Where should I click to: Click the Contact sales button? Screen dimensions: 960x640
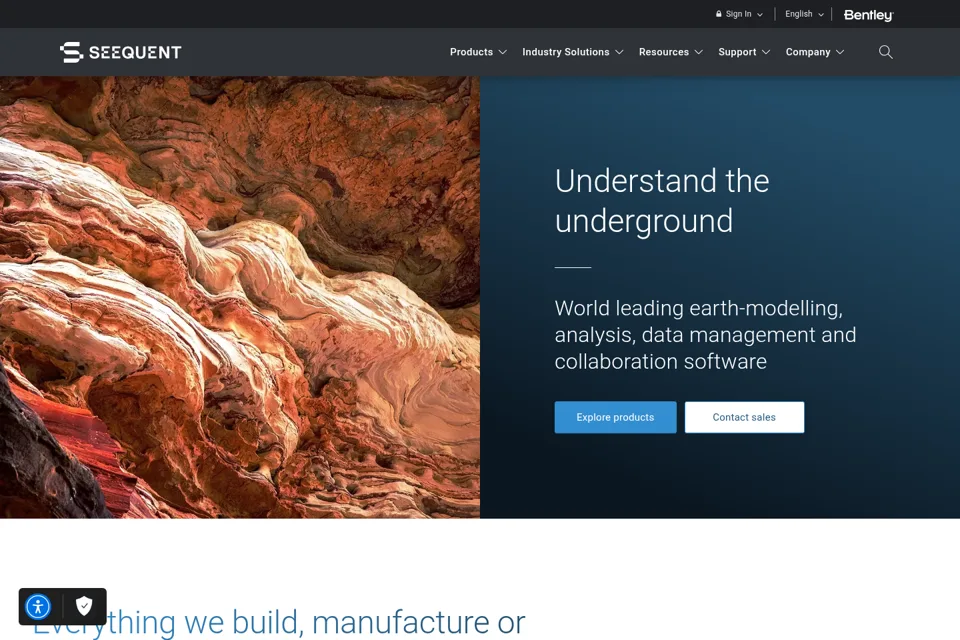[x=744, y=417]
